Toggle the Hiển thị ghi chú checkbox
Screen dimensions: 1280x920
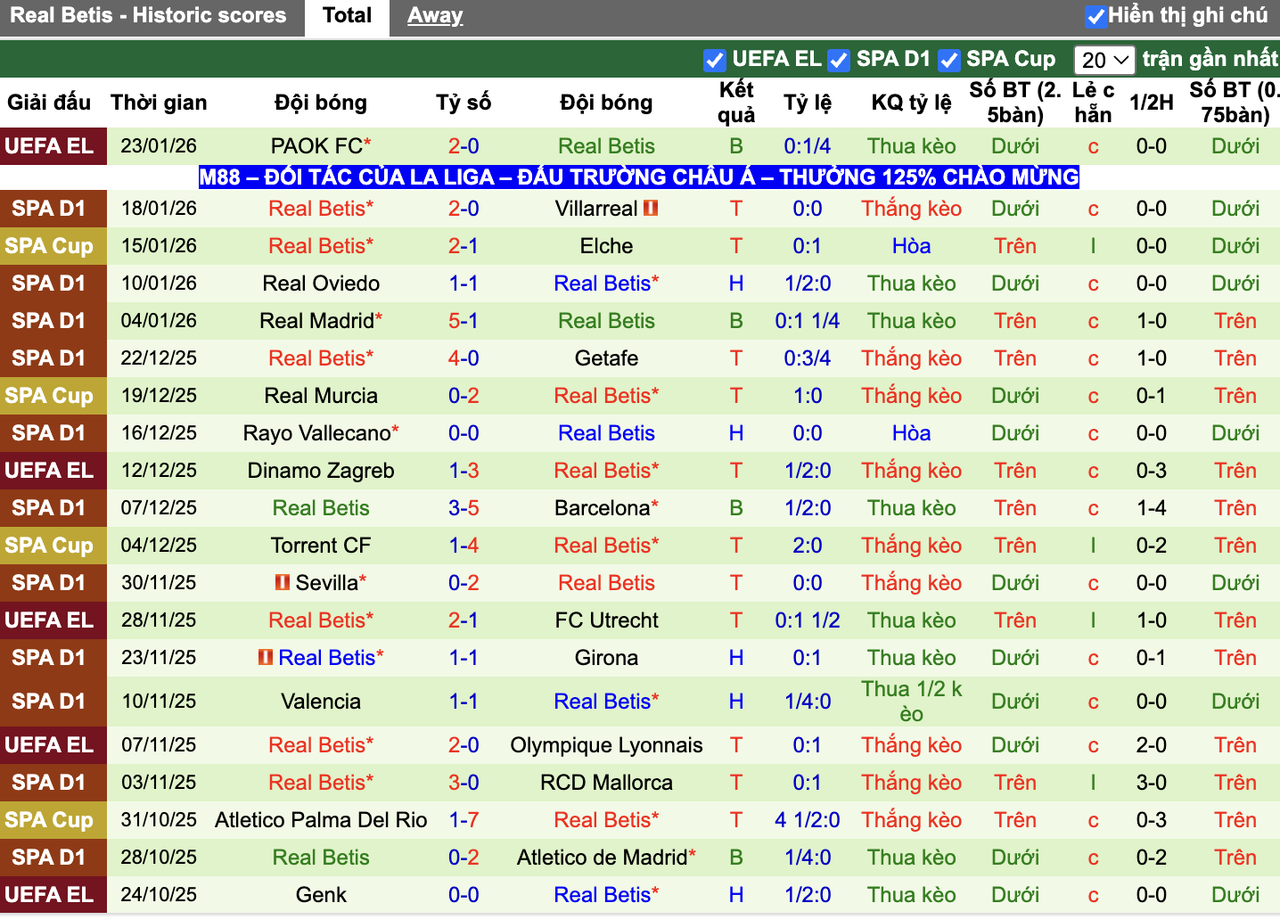click(1097, 15)
